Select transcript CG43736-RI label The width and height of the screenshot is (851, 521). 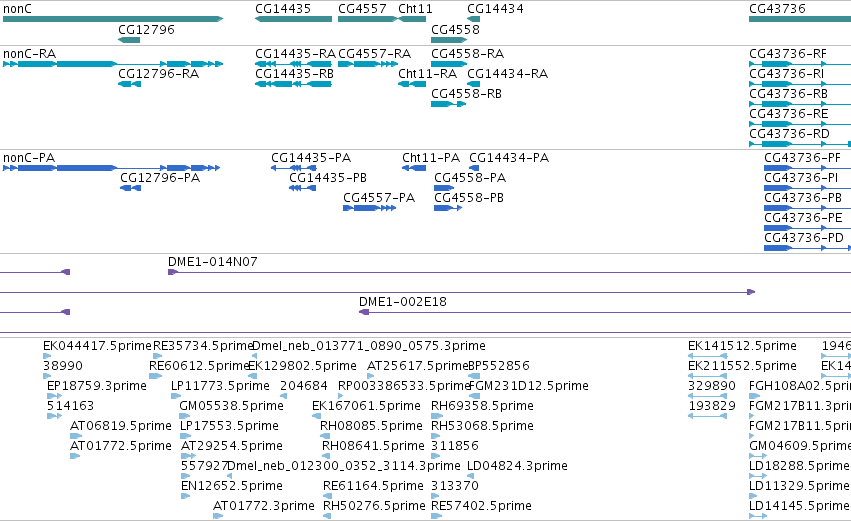[x=786, y=74]
